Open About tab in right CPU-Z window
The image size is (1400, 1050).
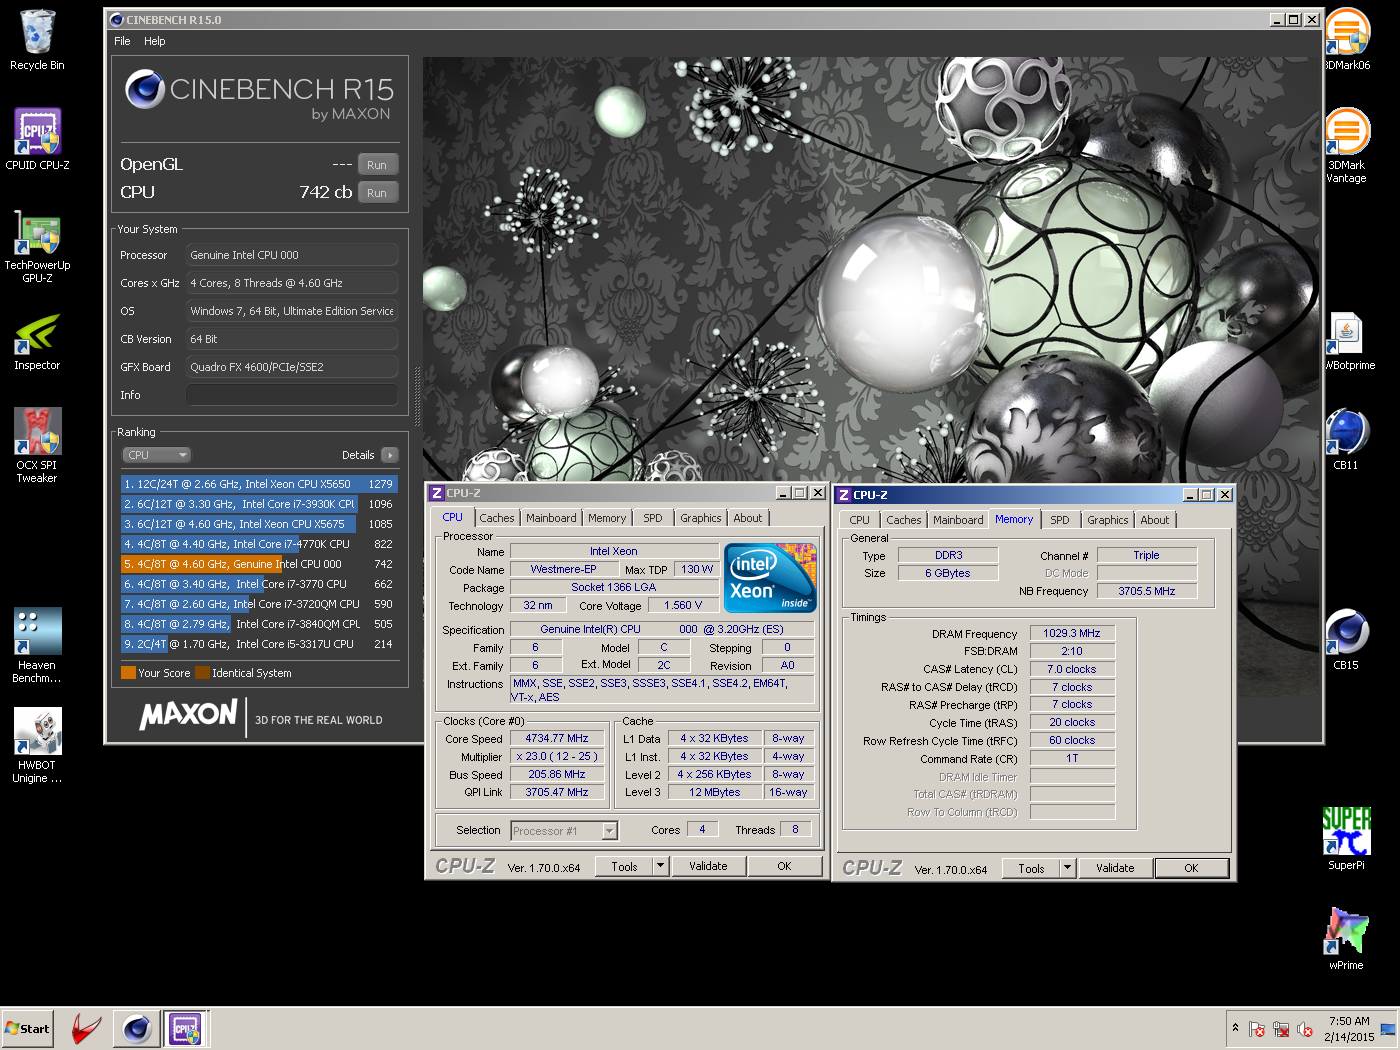click(x=1155, y=520)
